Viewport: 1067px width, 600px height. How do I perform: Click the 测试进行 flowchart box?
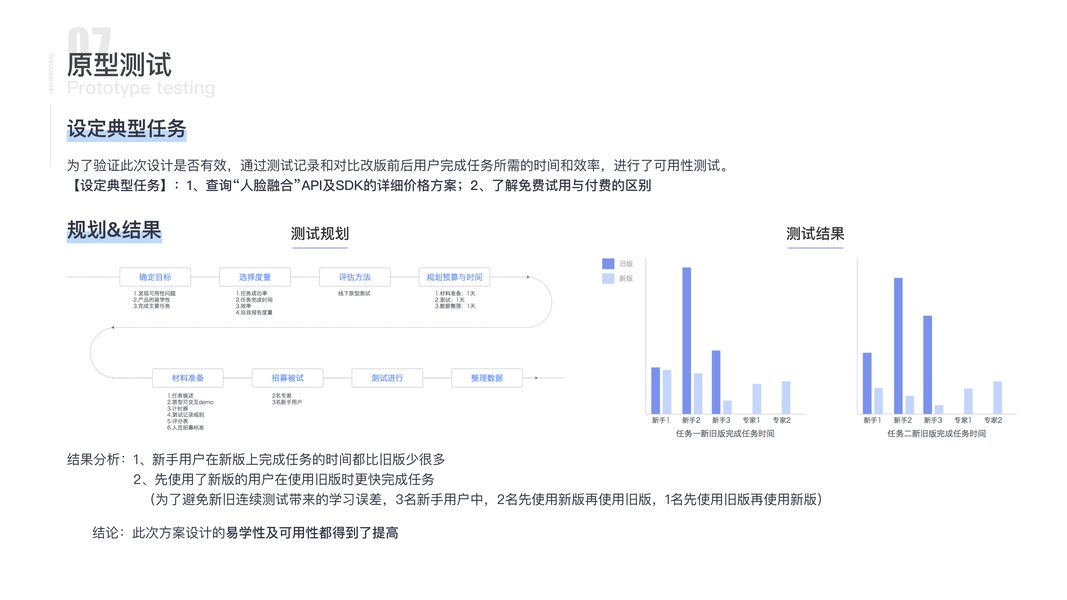[x=387, y=378]
